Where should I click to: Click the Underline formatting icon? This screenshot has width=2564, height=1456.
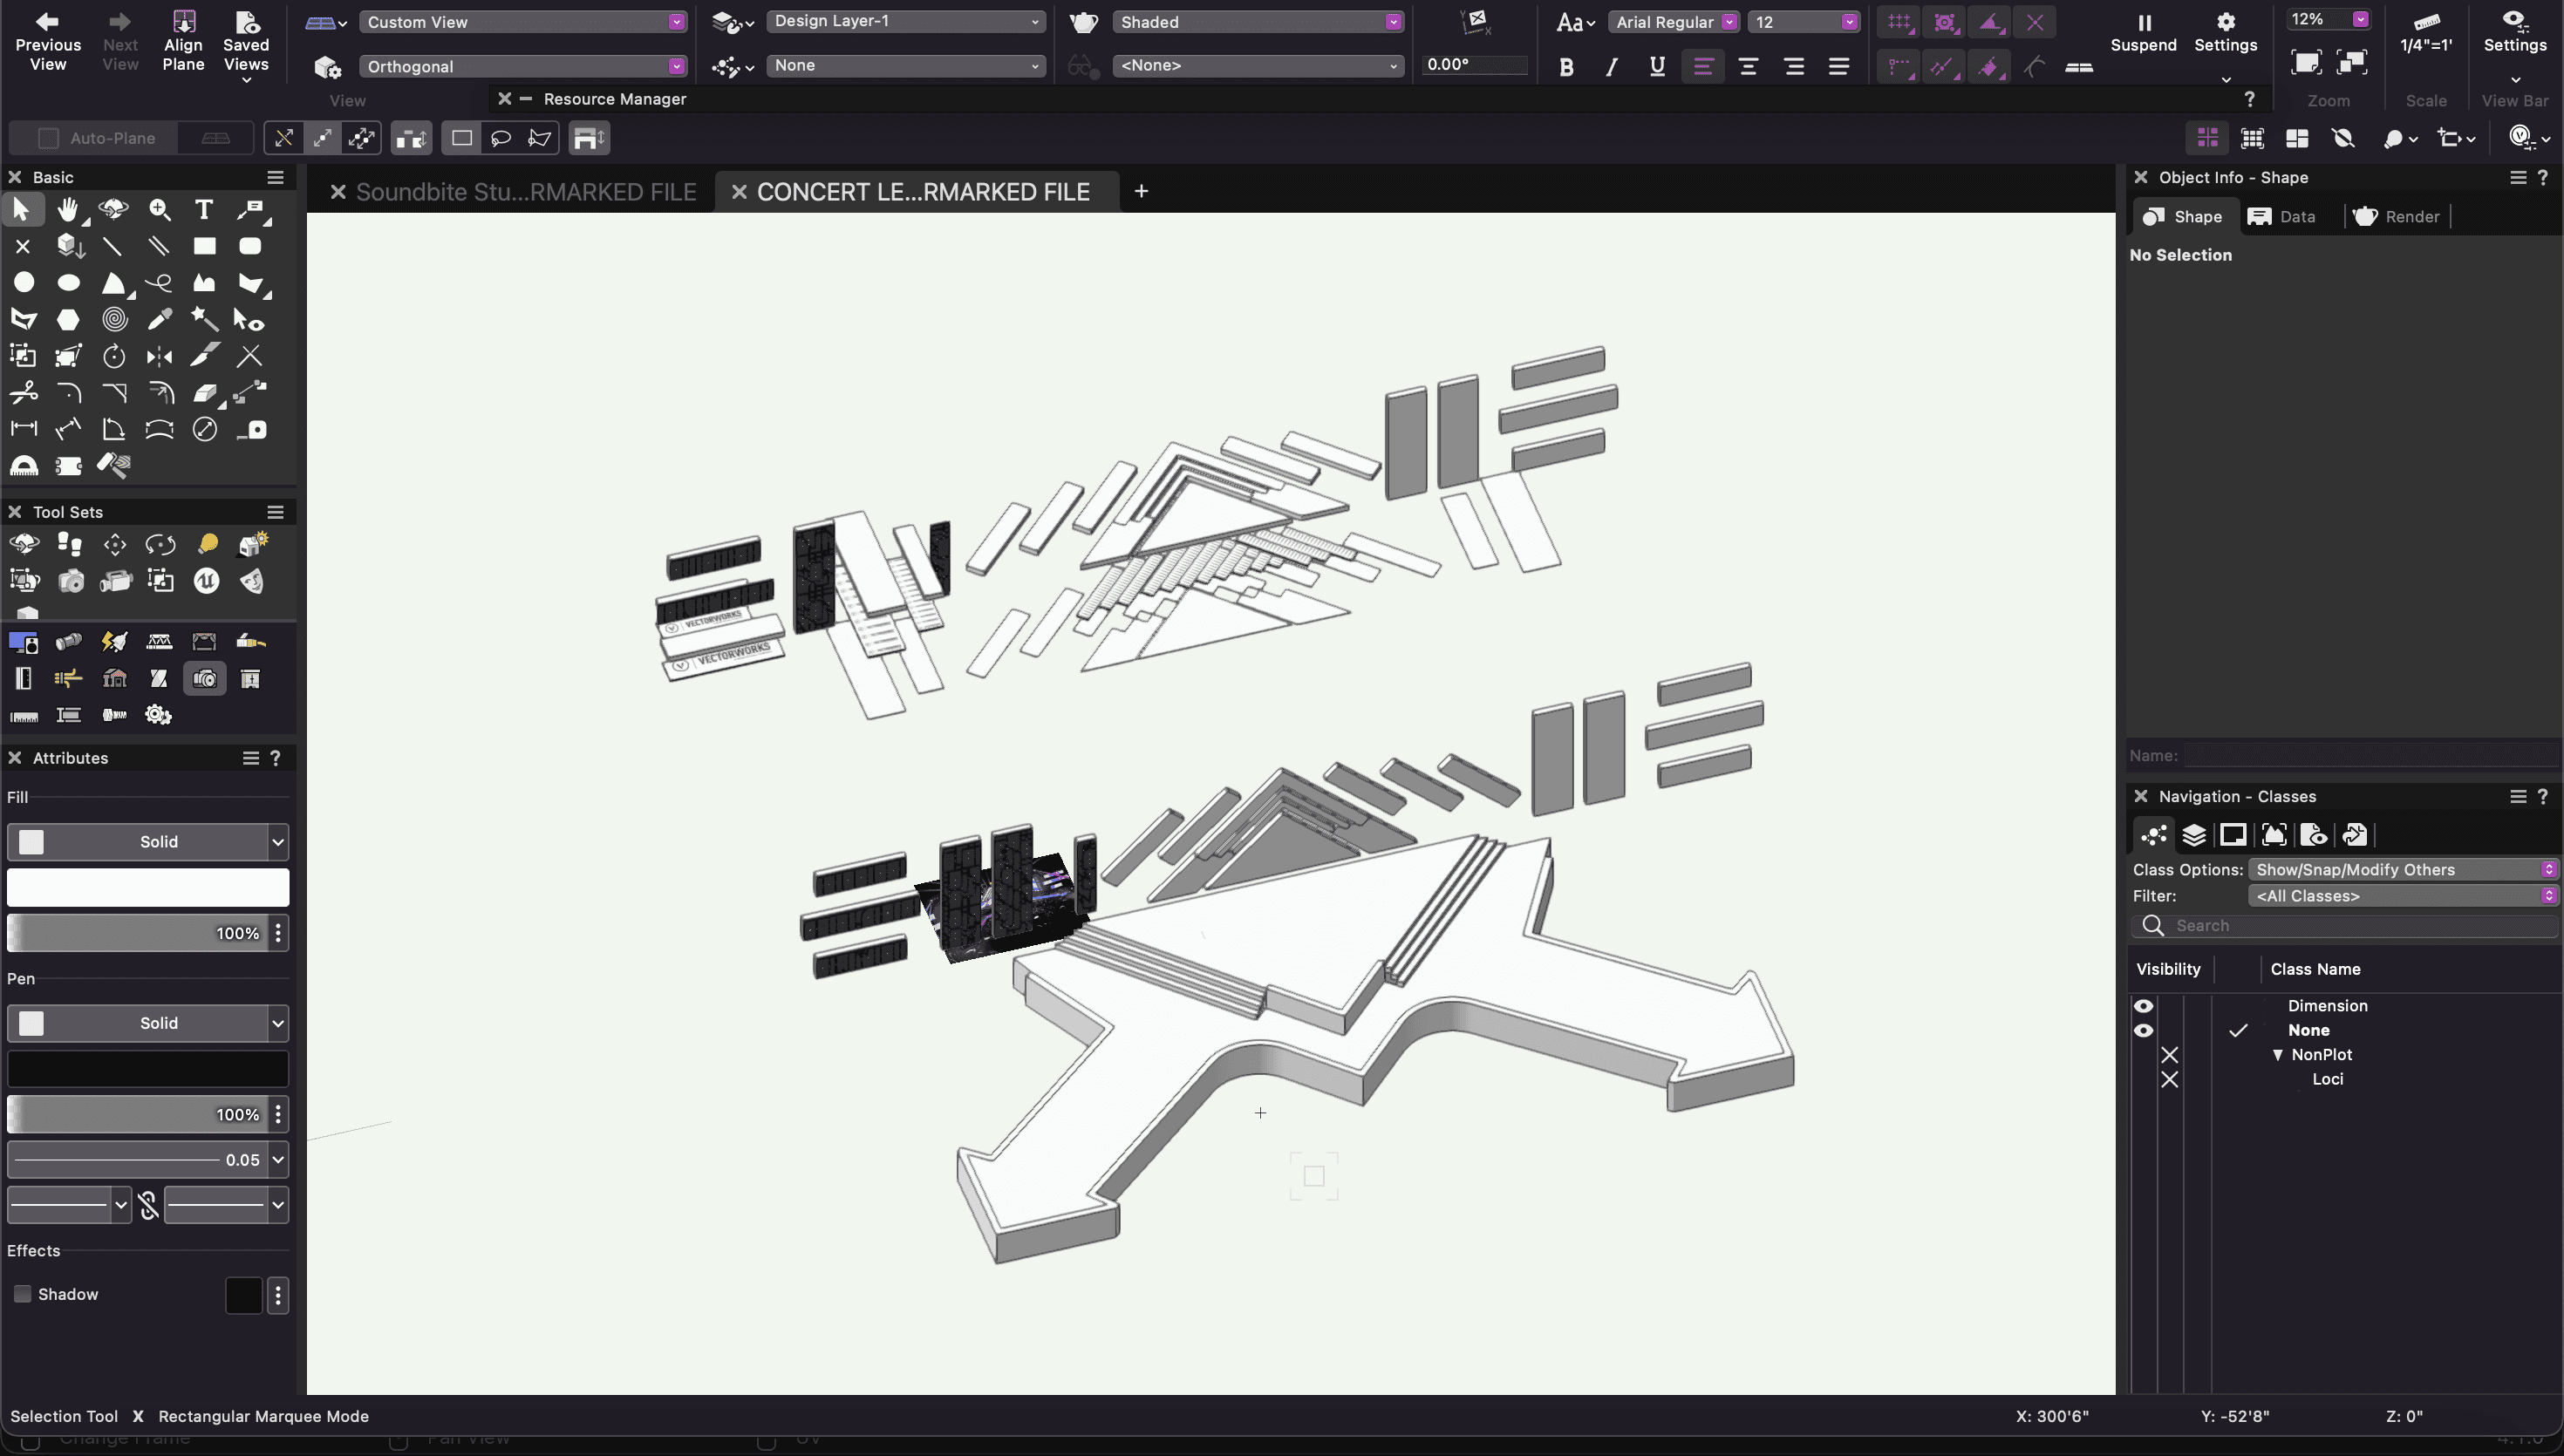tap(1657, 67)
